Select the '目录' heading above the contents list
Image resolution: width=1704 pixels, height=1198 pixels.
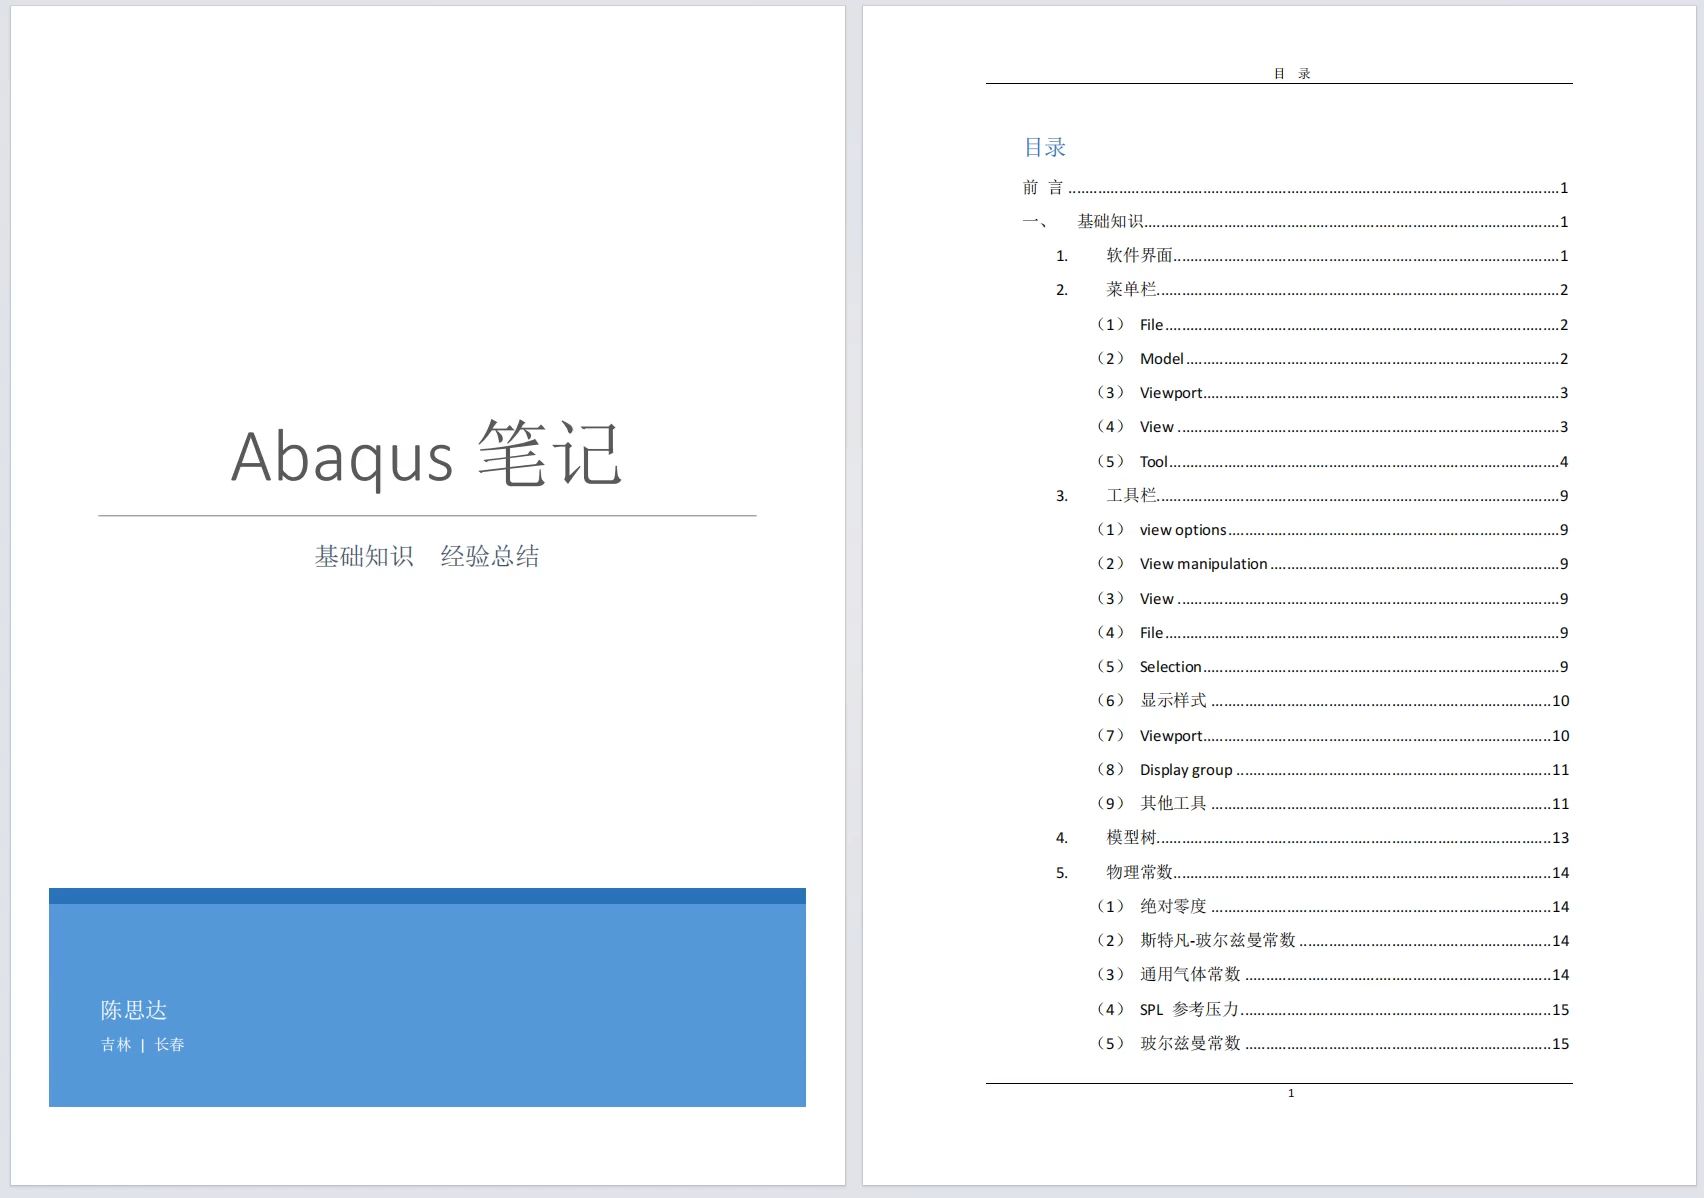[x=1045, y=148]
